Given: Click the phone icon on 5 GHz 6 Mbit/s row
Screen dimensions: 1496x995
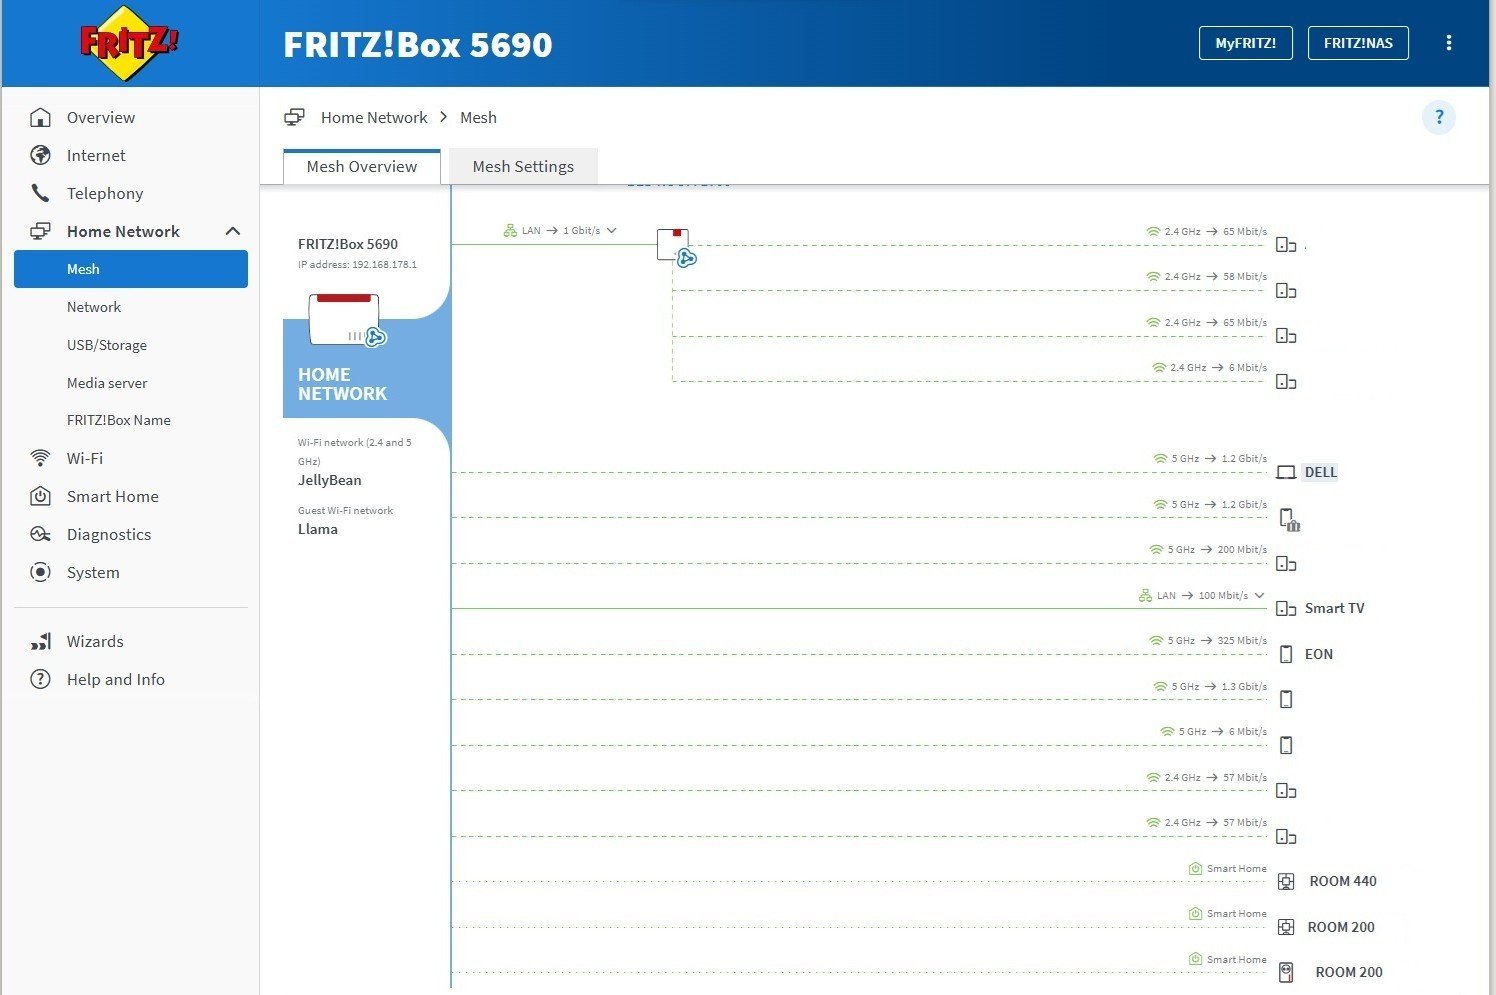Looking at the screenshot, I should [x=1286, y=745].
